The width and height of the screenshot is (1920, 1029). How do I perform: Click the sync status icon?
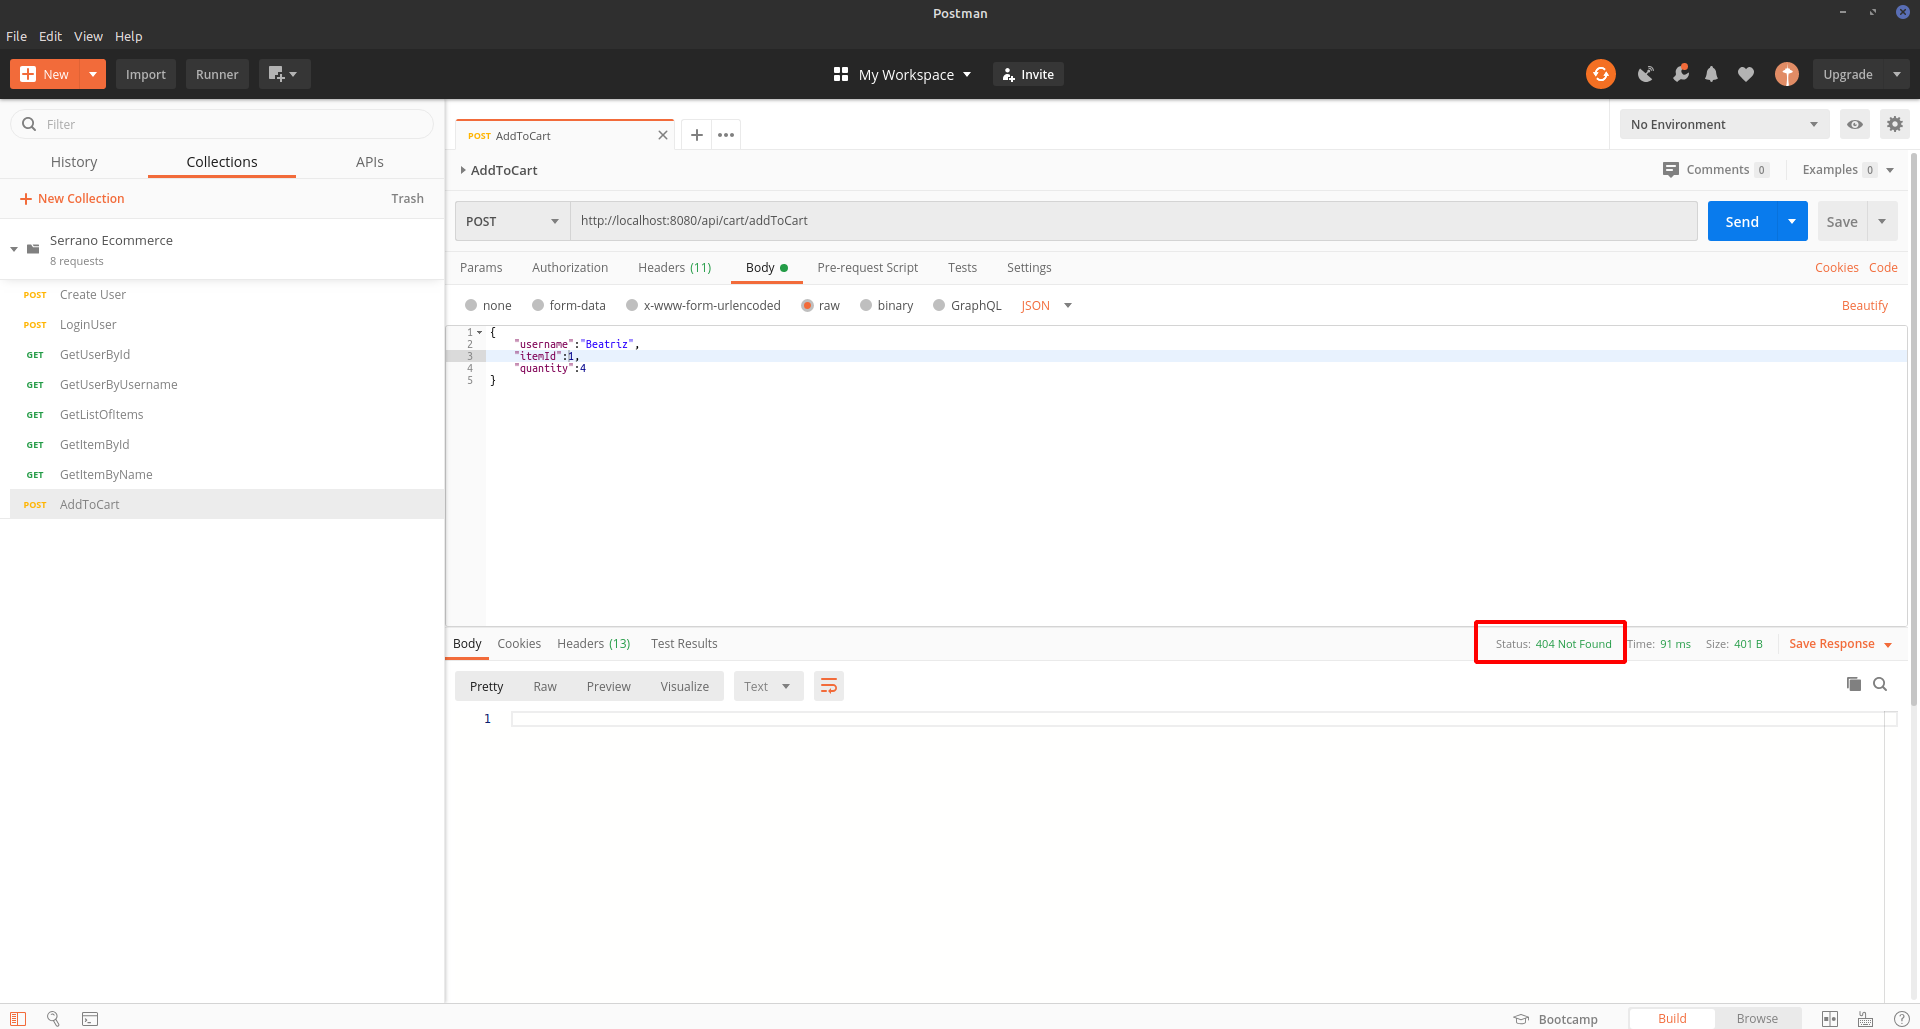pos(1601,74)
